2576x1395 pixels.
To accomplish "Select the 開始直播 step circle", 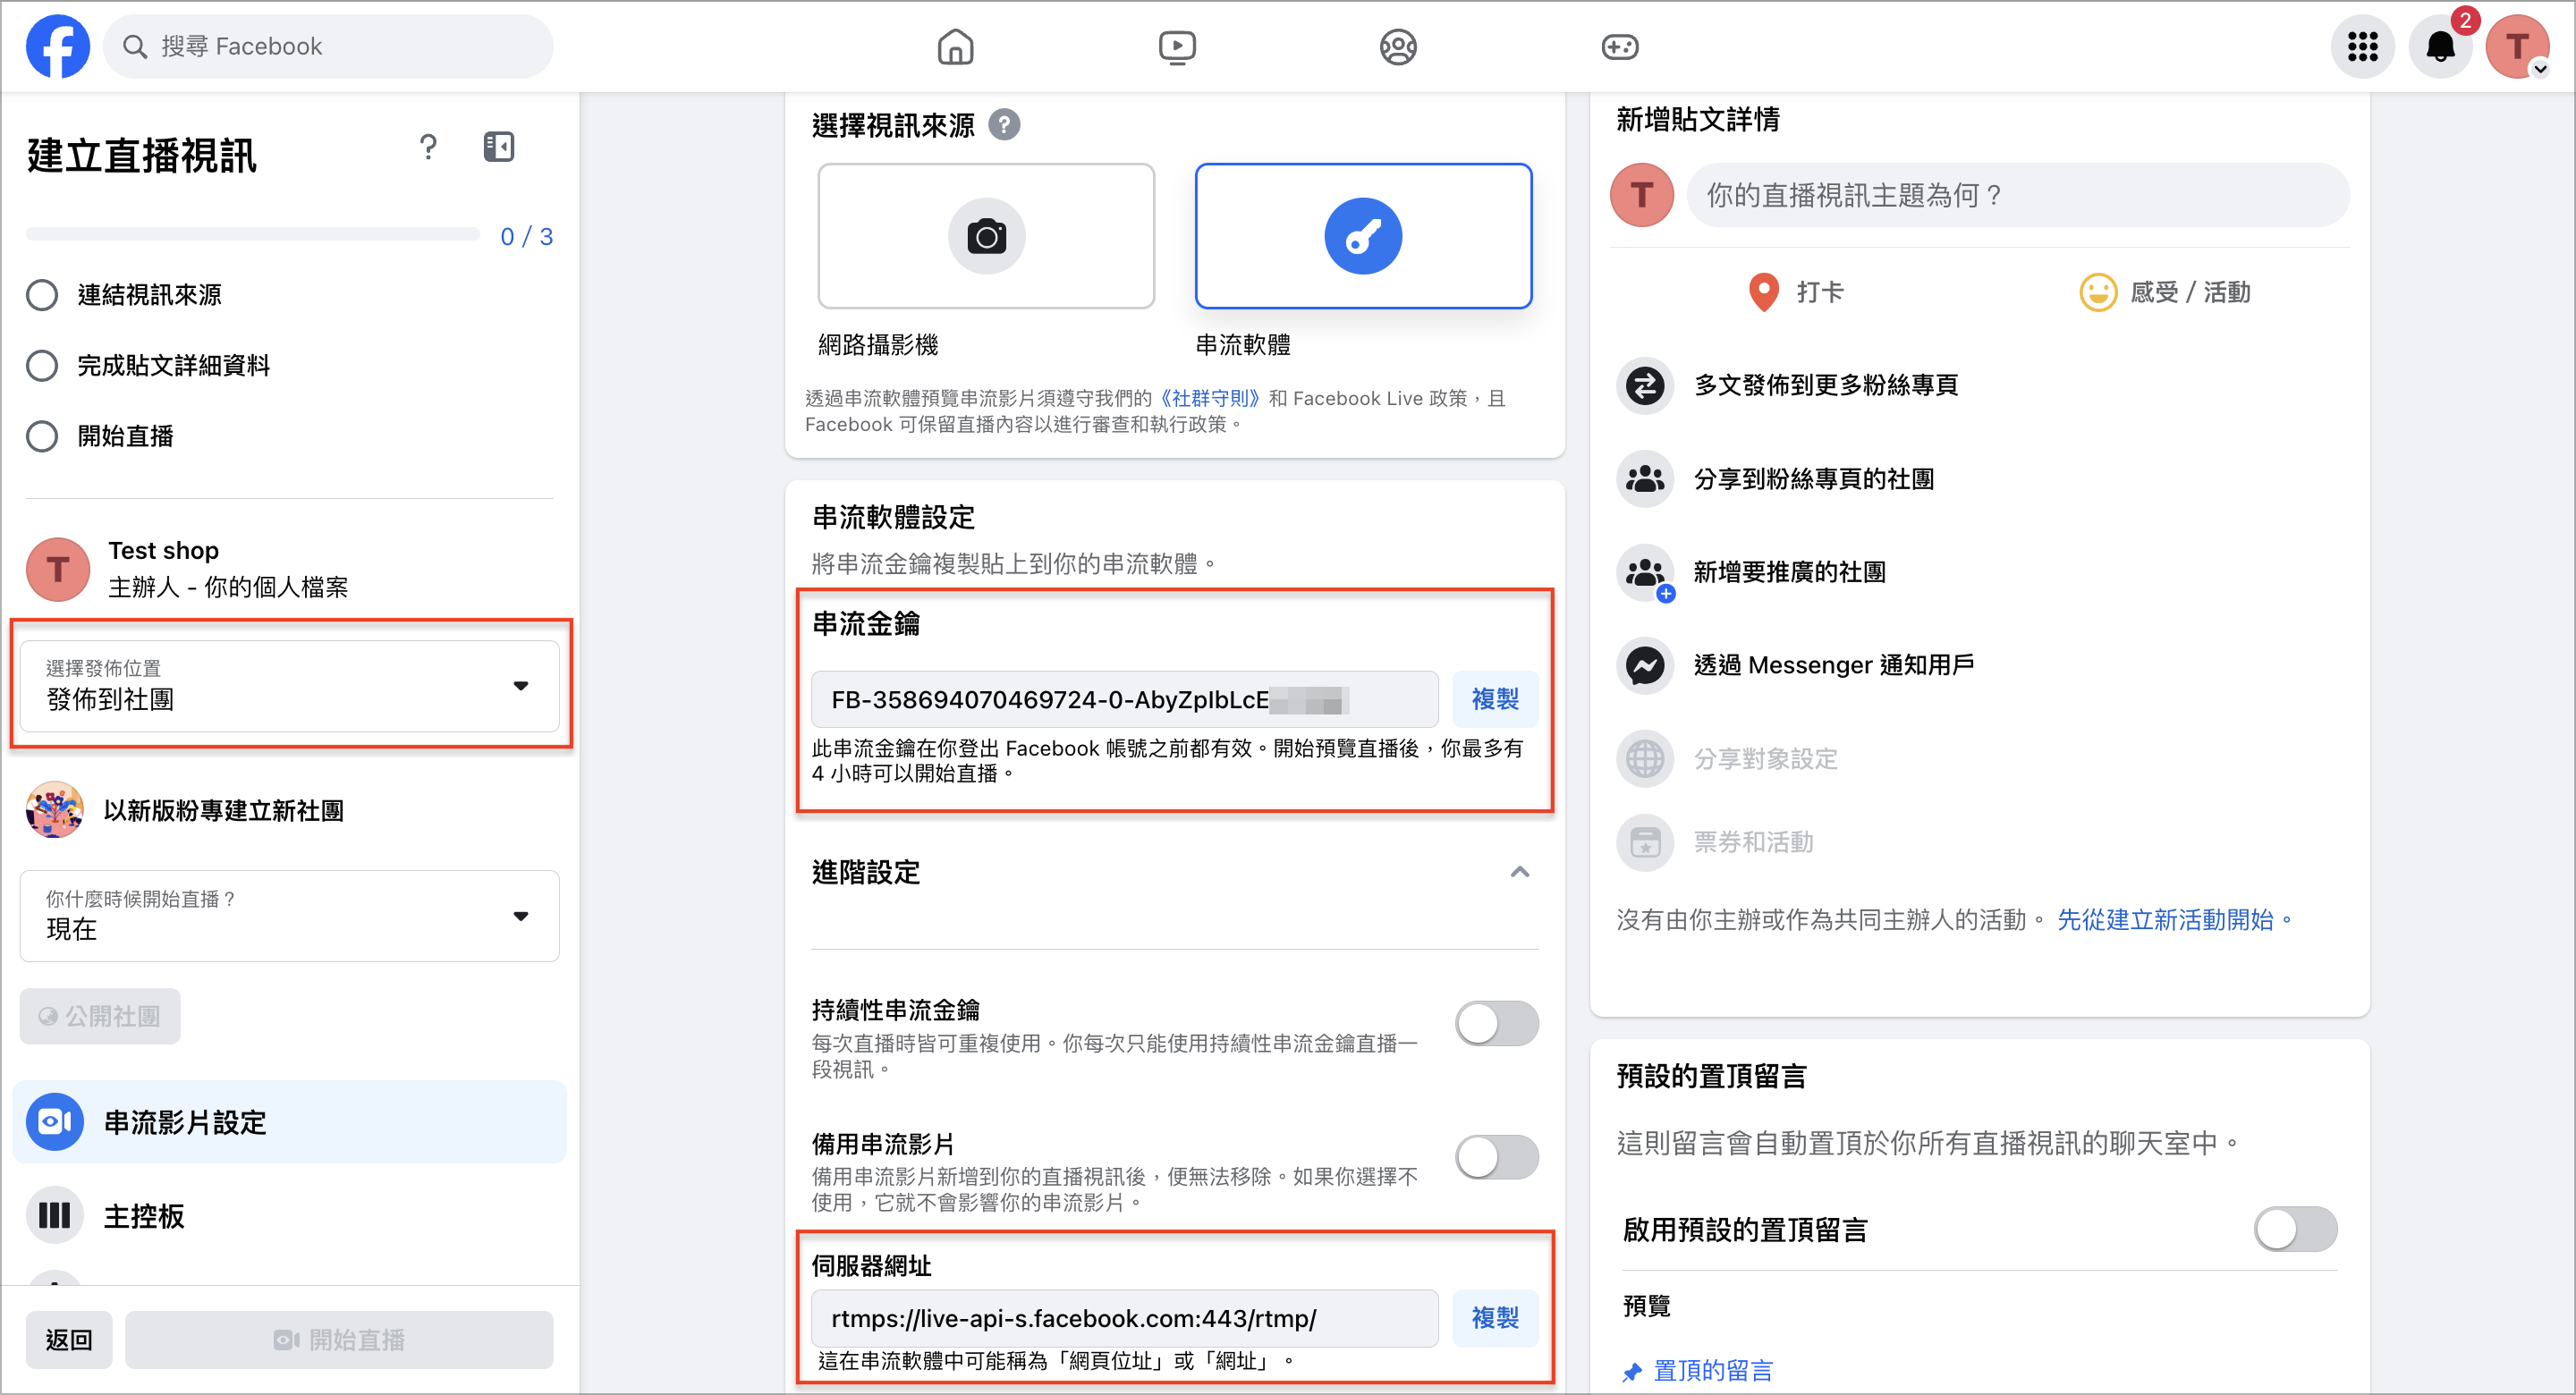I will point(42,436).
